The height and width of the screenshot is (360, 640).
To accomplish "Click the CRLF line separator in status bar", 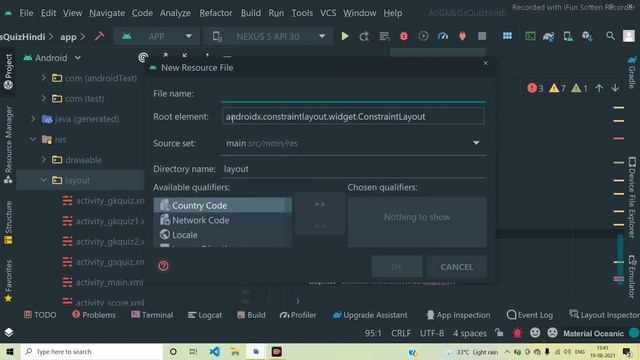I will tap(401, 333).
